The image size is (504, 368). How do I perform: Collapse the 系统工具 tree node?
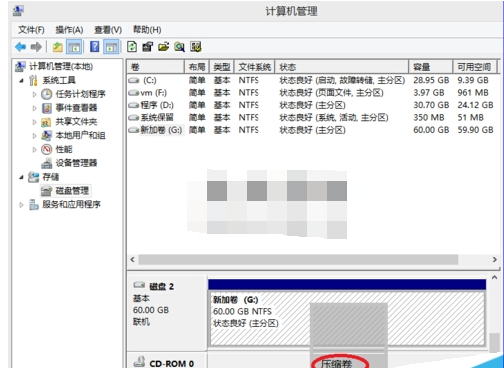[x=21, y=80]
